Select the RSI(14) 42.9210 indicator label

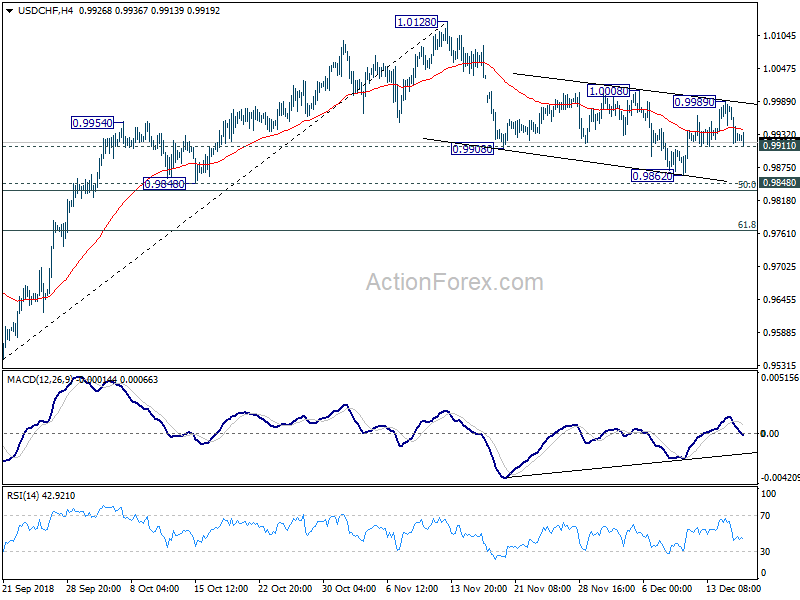click(41, 495)
